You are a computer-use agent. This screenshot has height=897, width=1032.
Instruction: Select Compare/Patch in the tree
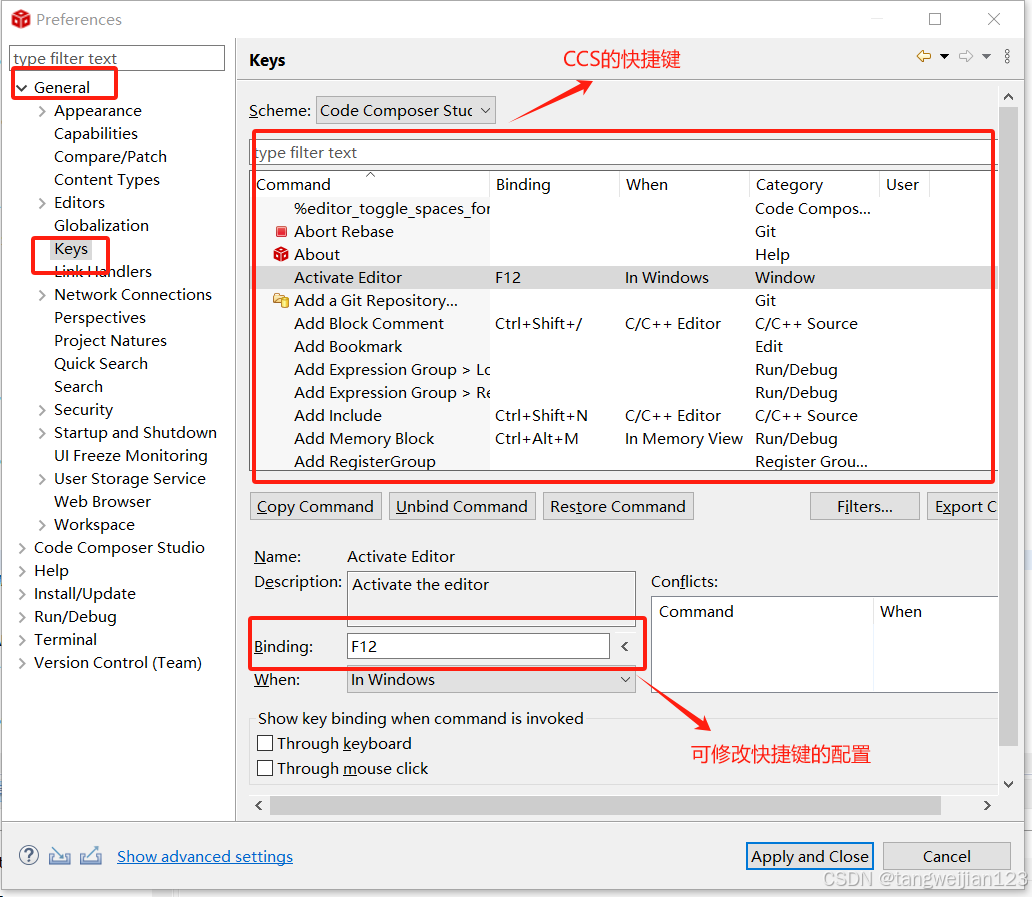pos(110,157)
